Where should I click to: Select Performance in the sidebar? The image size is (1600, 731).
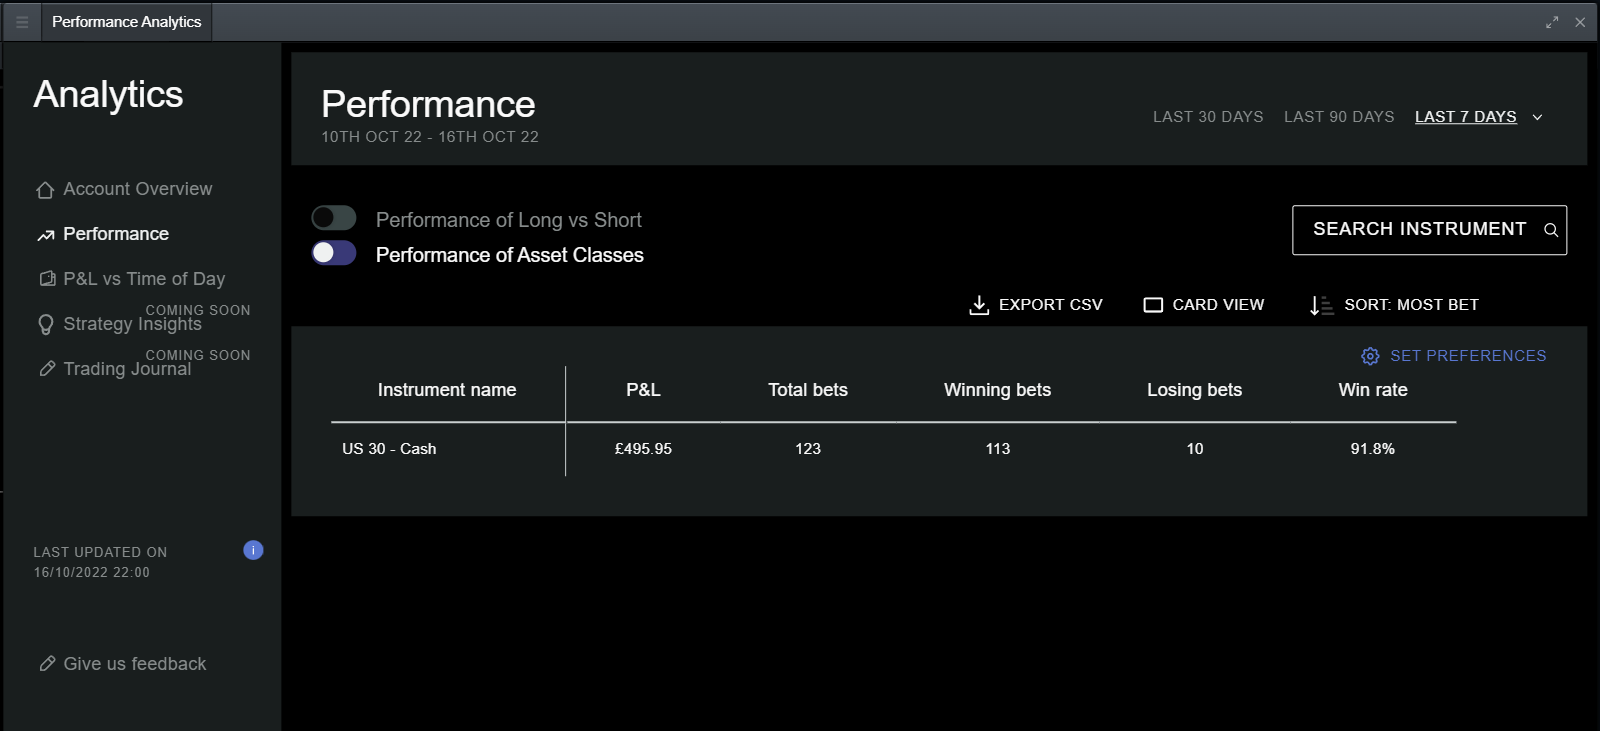[x=115, y=234]
